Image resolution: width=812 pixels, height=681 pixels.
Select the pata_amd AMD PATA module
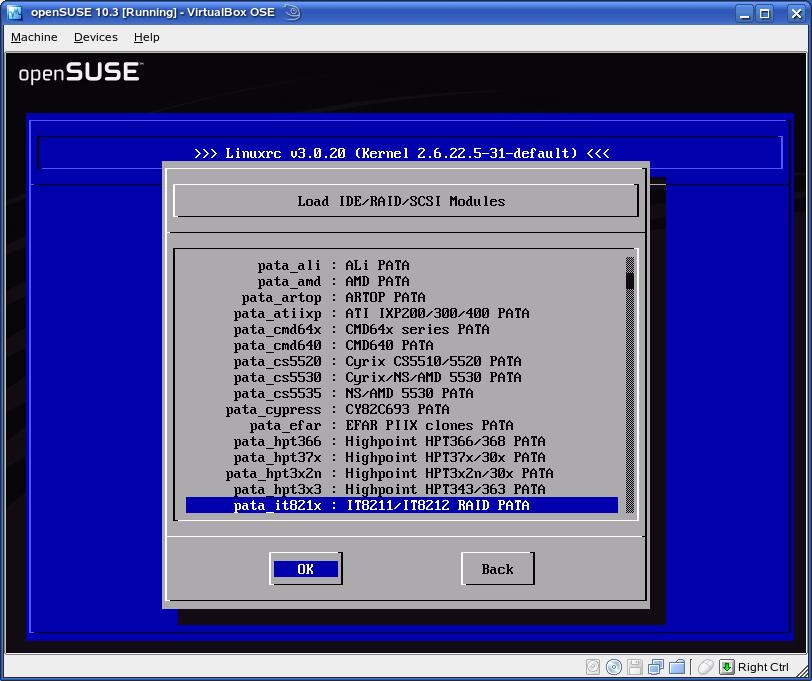tap(402, 281)
